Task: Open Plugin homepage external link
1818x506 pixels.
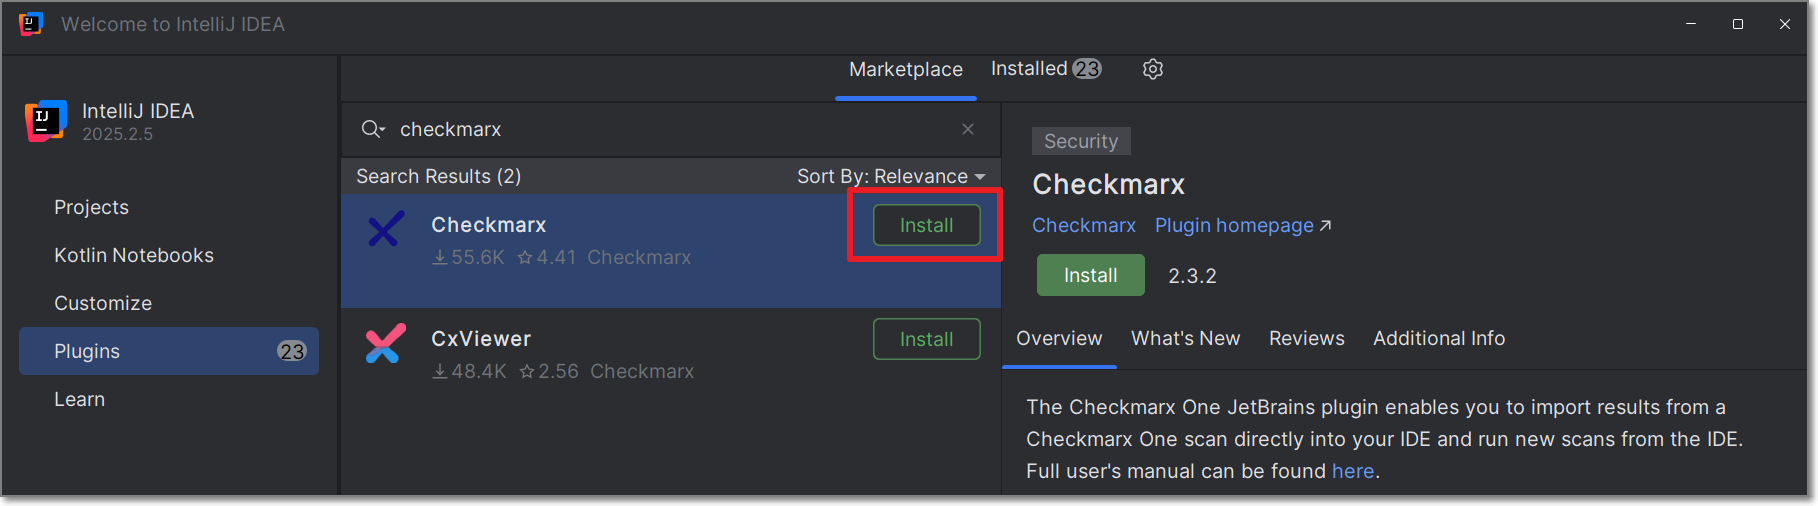Action: 1243,225
